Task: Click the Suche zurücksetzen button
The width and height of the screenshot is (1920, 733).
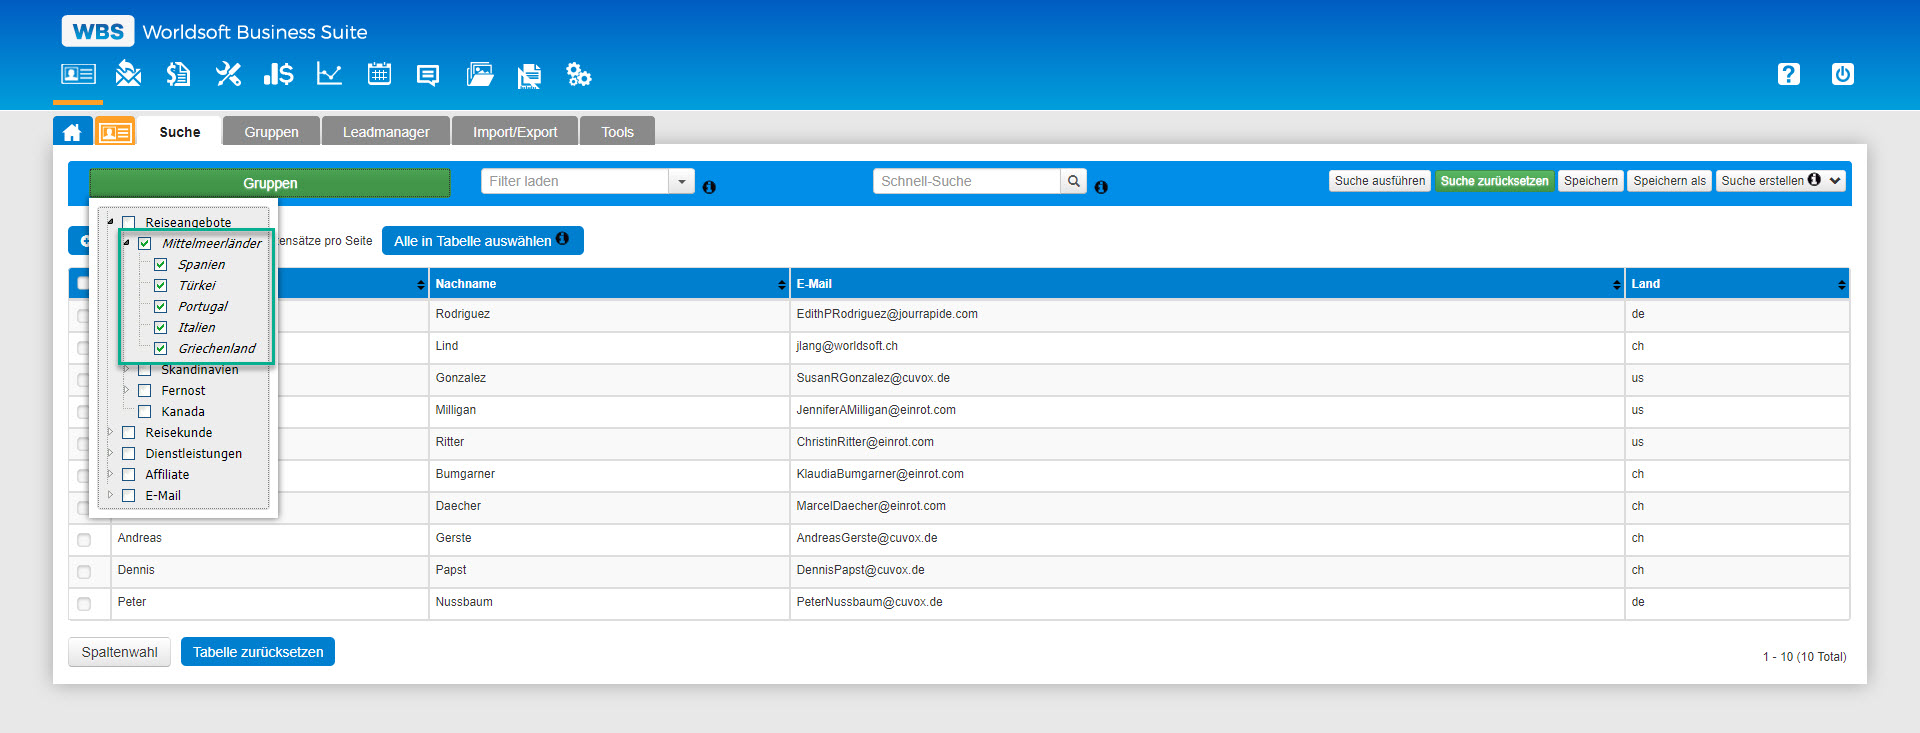Action: click(1494, 181)
